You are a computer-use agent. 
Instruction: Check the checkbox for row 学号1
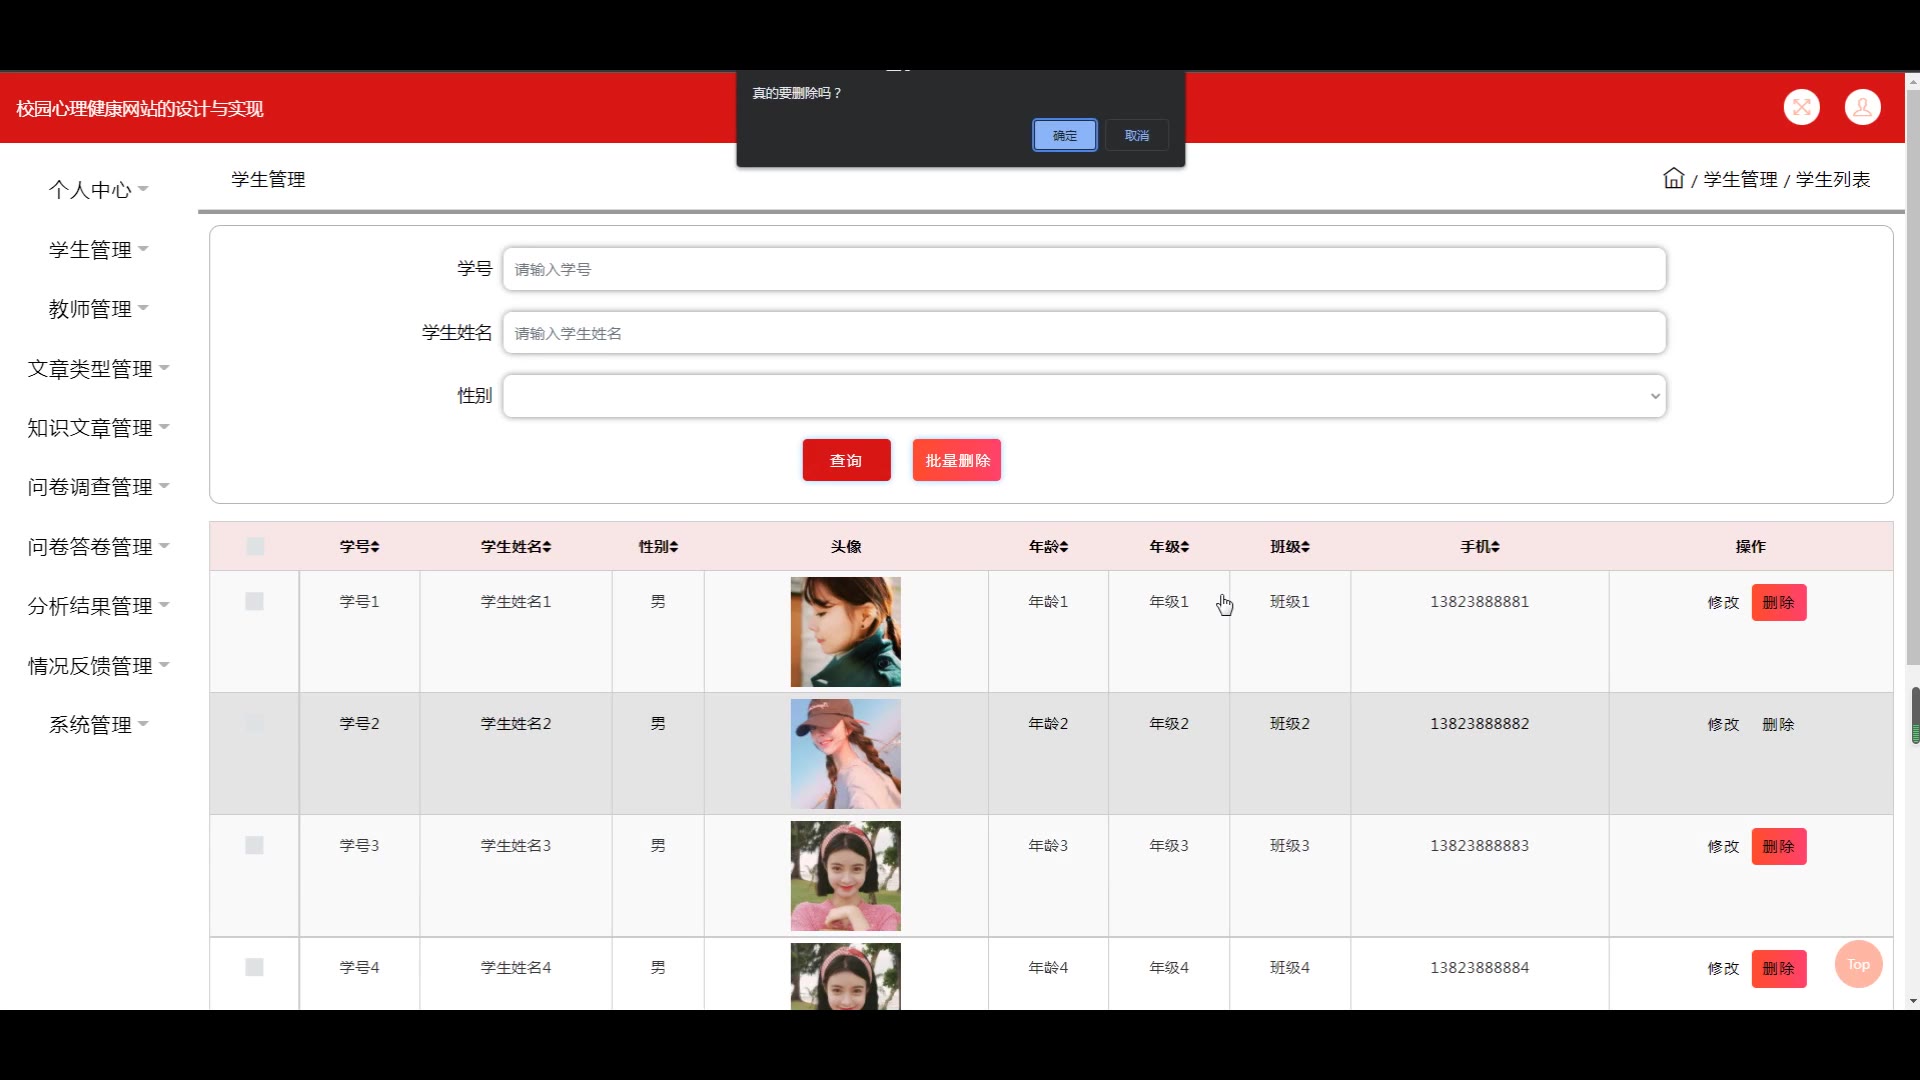[x=254, y=602]
